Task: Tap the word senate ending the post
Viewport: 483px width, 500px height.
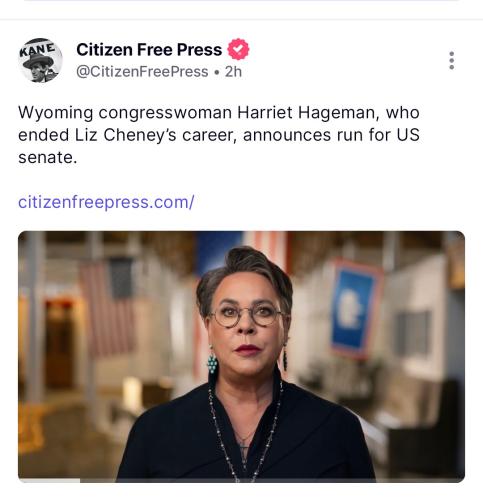Action: tap(45, 158)
